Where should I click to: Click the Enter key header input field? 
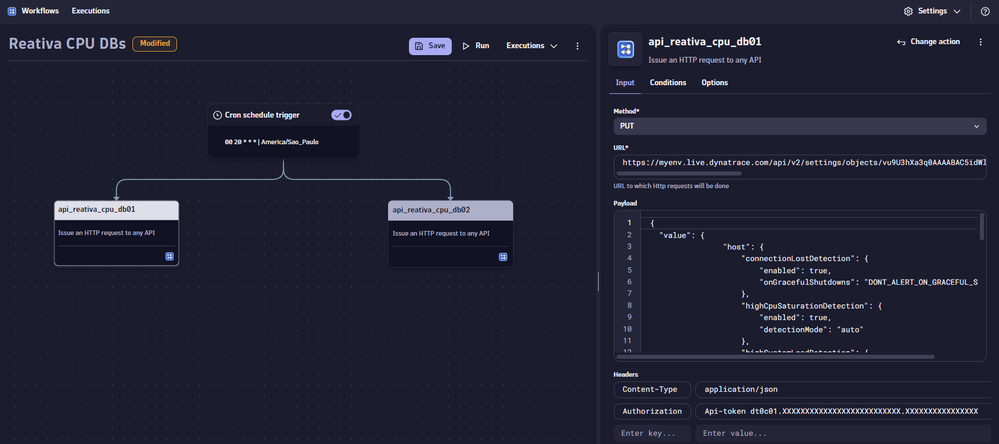[652, 433]
